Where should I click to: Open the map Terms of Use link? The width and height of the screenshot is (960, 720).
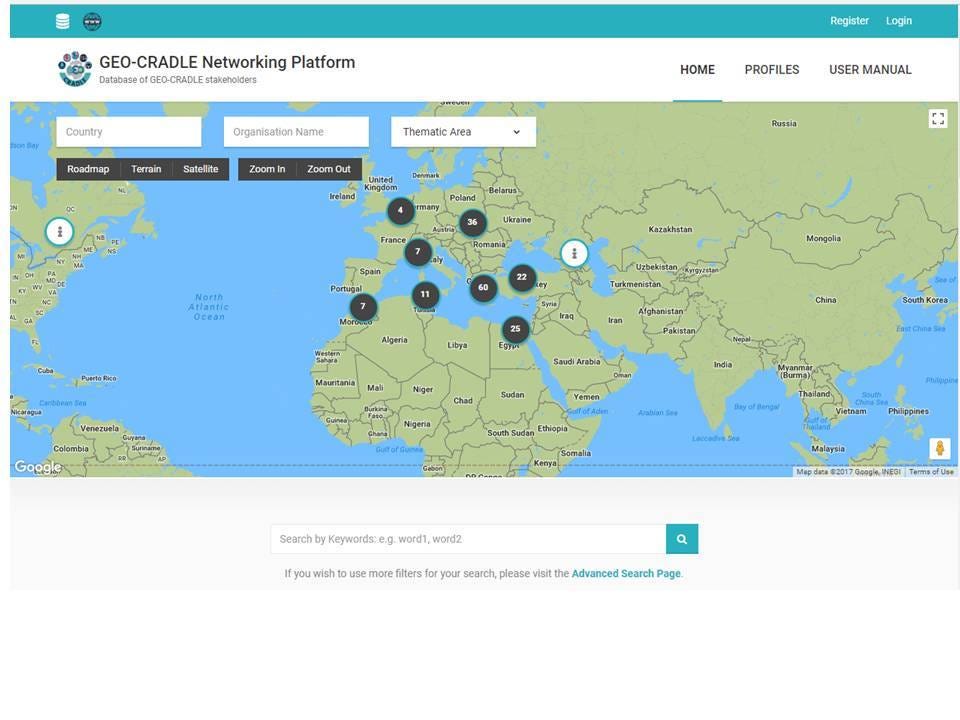931,471
